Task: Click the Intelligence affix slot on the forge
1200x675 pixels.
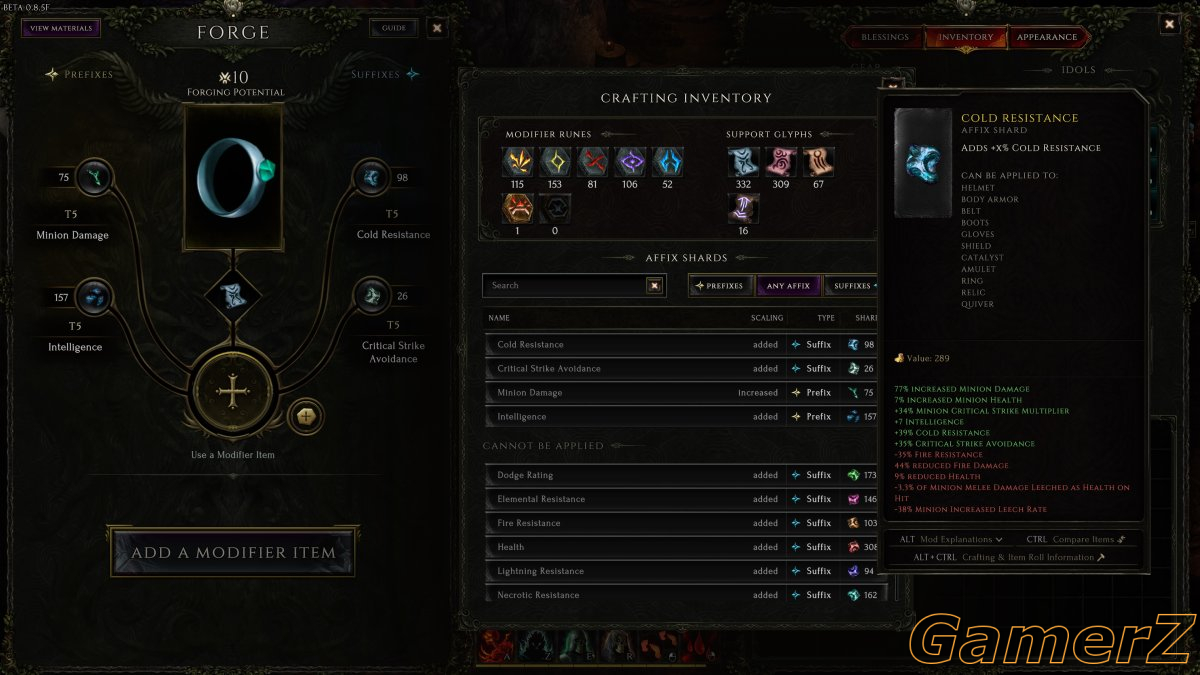Action: (93, 297)
